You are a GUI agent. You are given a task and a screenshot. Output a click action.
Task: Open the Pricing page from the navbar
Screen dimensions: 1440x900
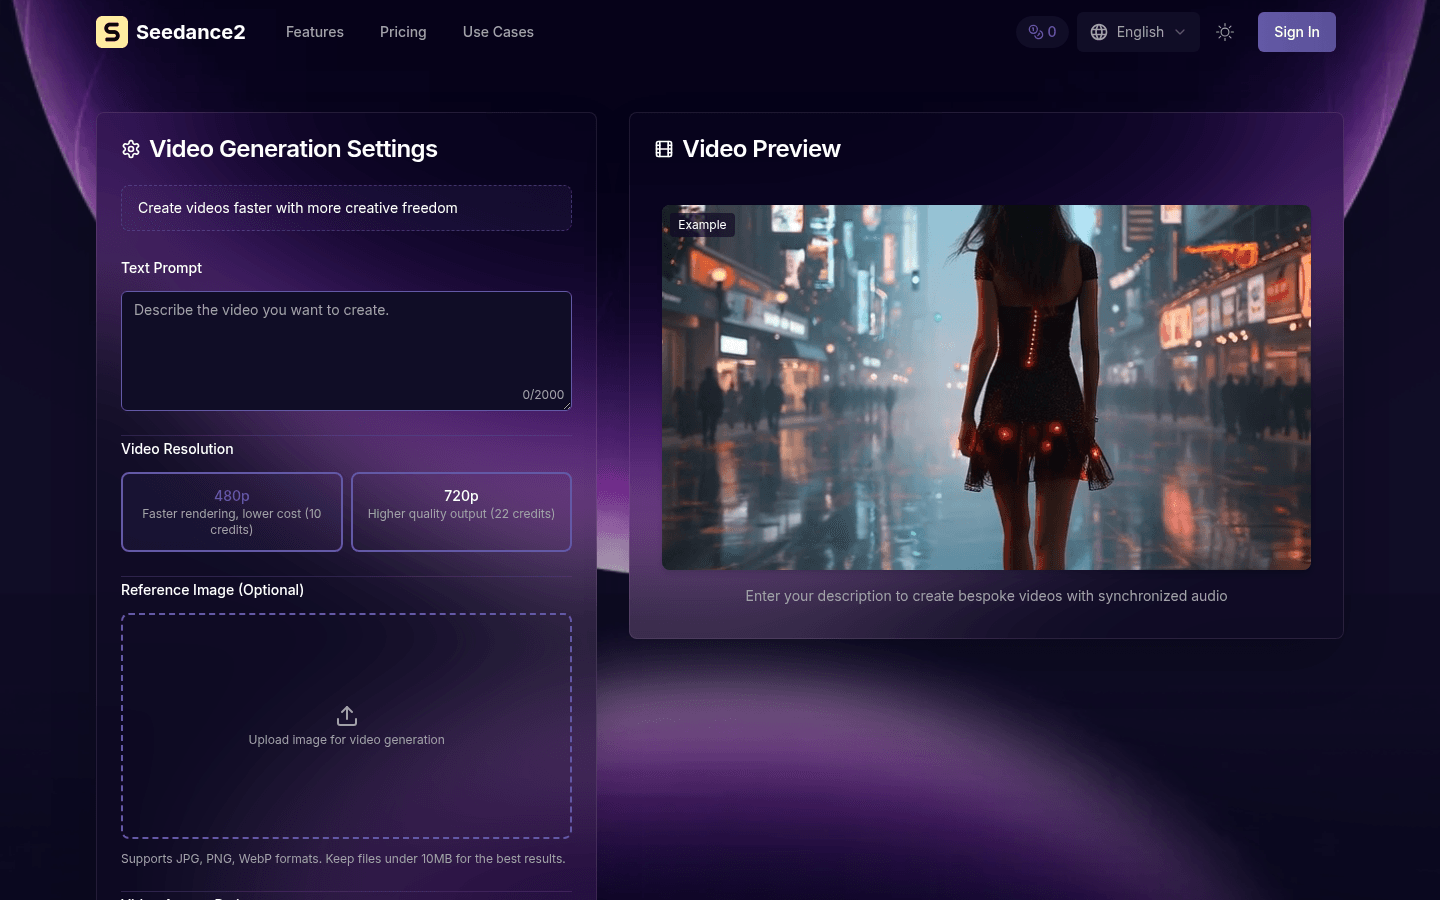point(403,31)
